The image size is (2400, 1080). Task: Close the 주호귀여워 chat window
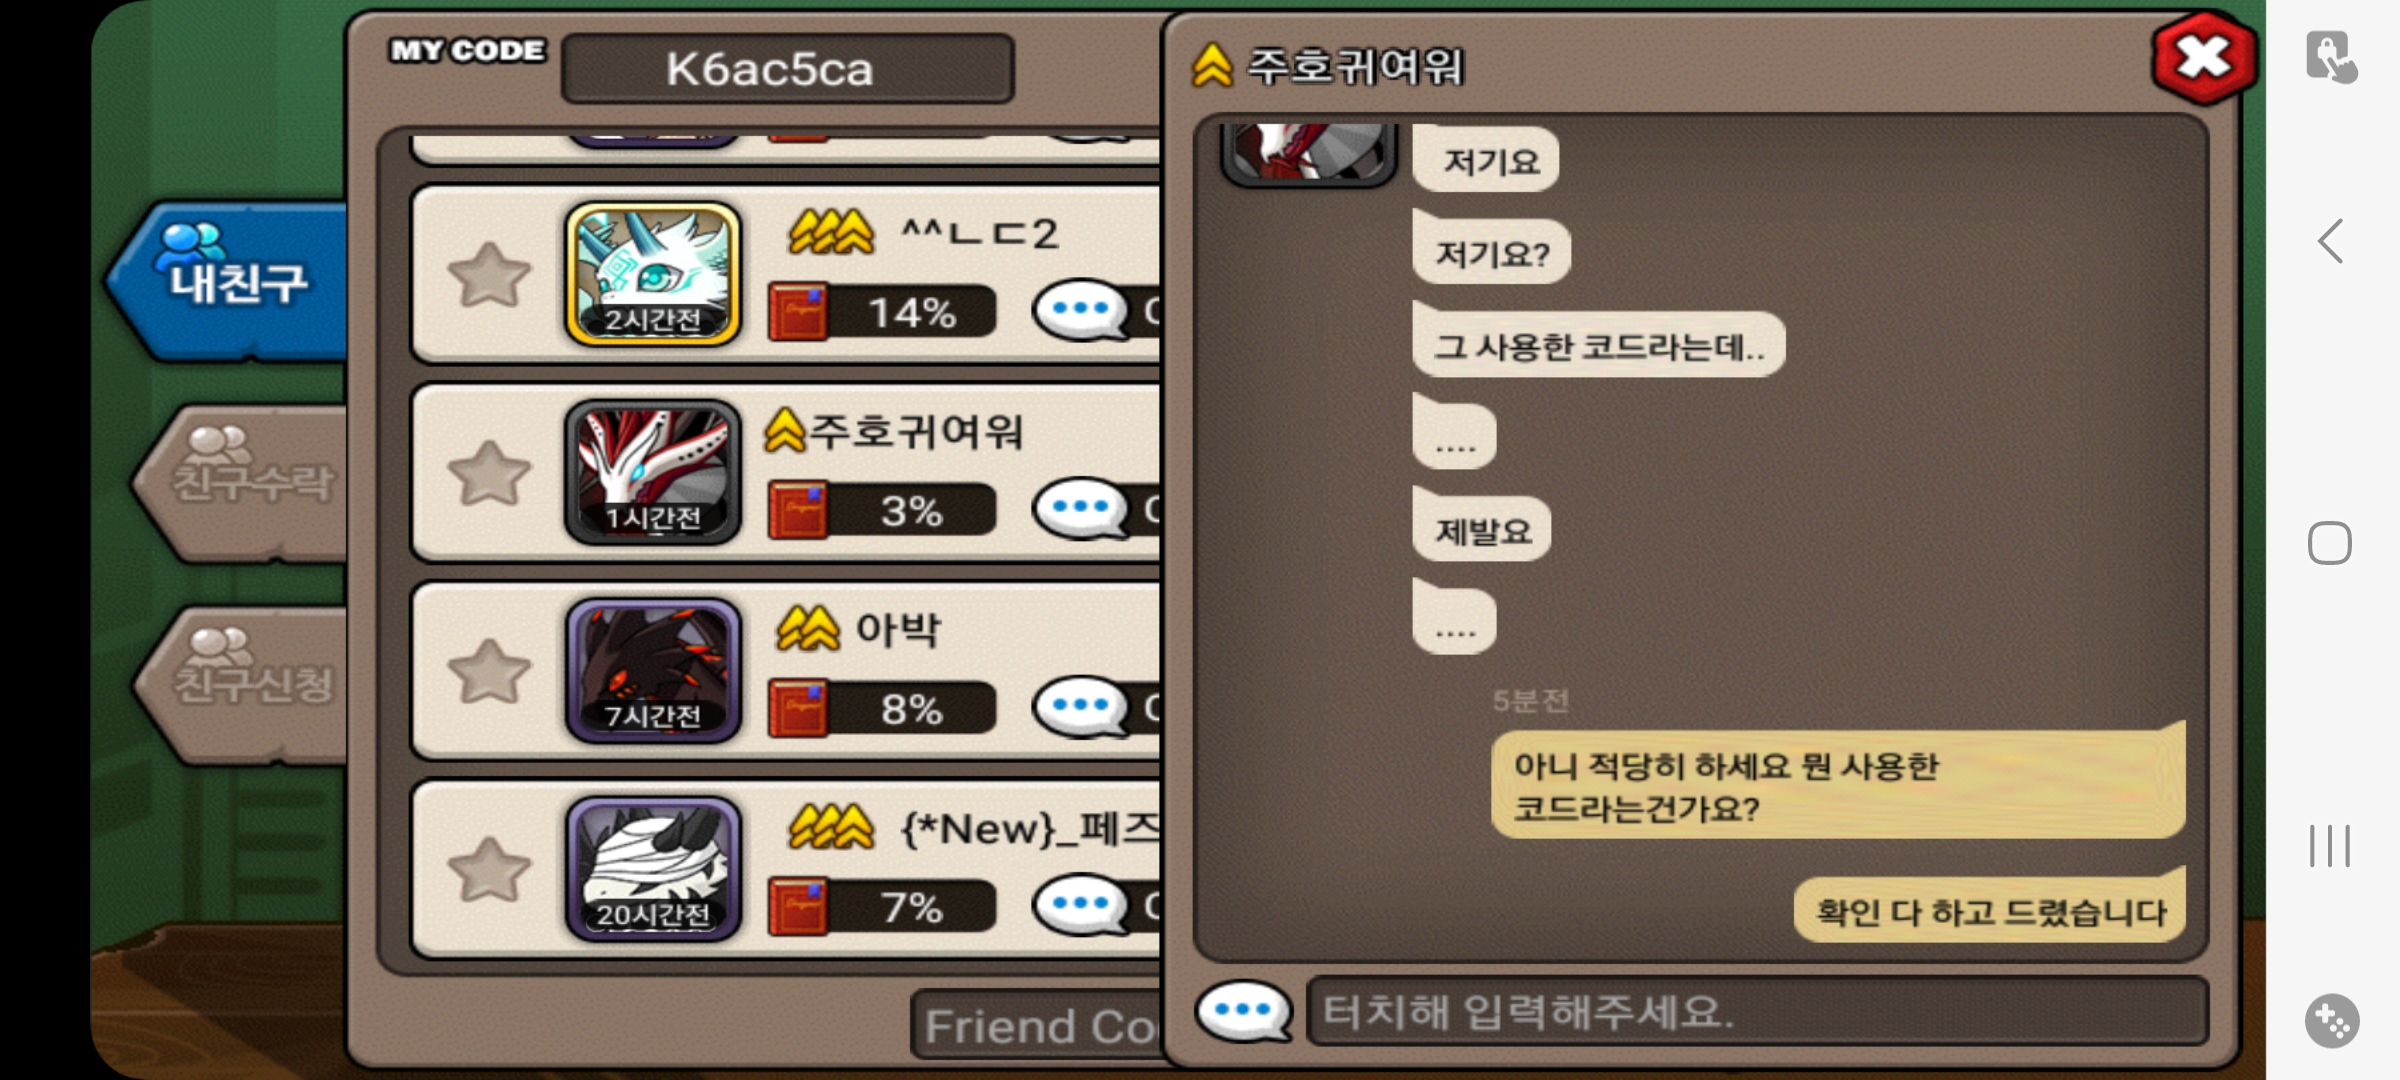[x=2203, y=58]
